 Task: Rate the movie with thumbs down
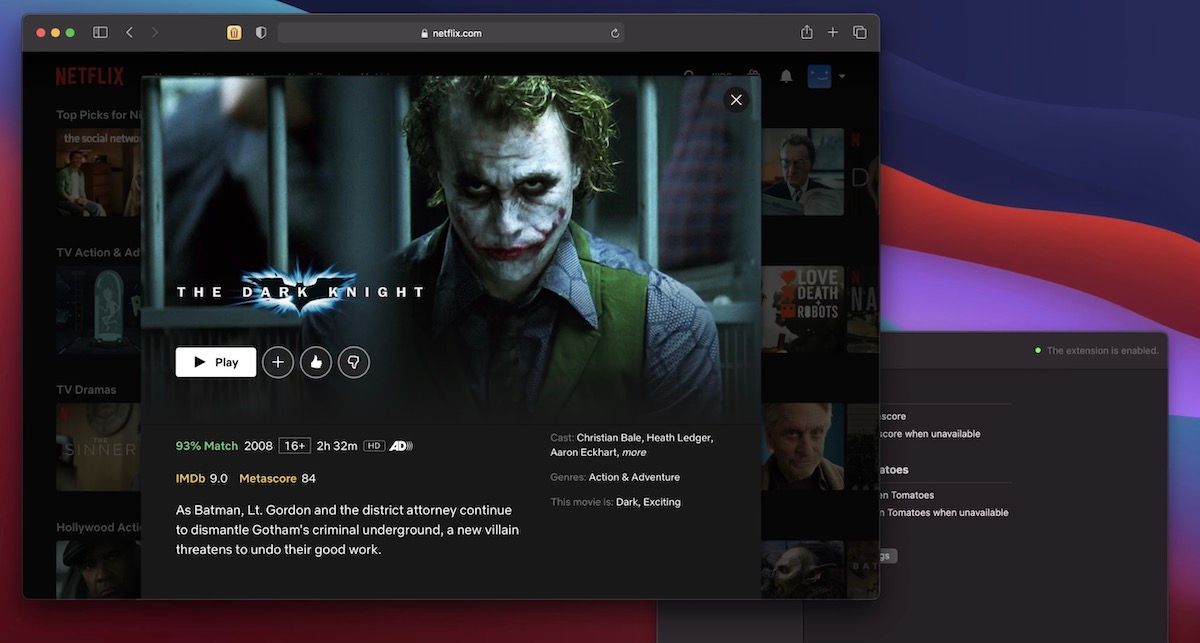354,362
